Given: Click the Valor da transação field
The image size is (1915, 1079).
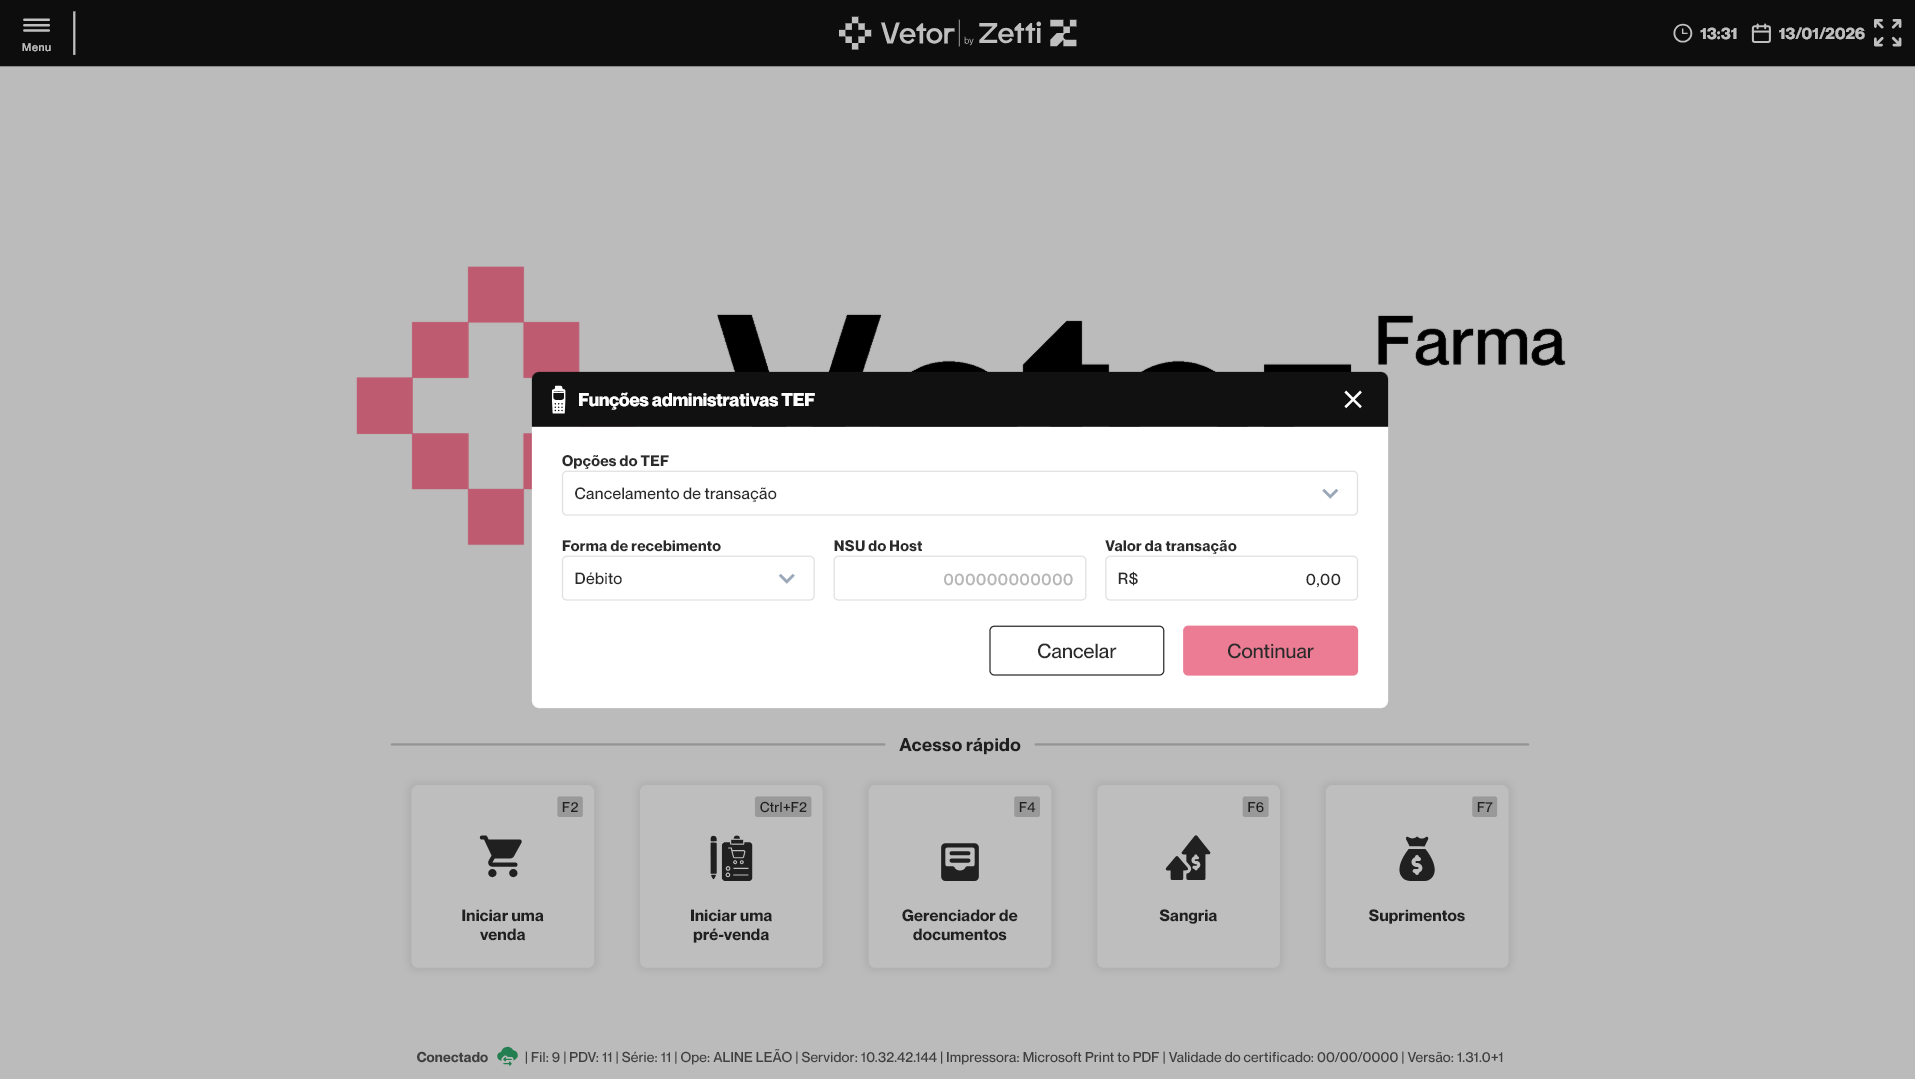Looking at the screenshot, I should [x=1231, y=578].
